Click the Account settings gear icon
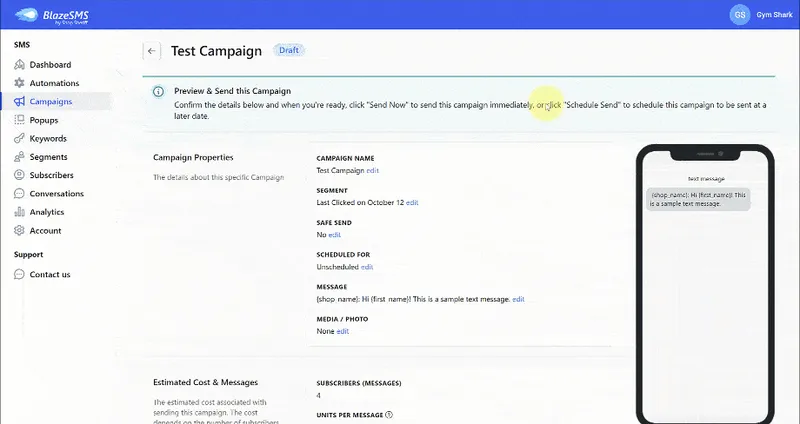Screen dimensions: 800x424 (19, 230)
